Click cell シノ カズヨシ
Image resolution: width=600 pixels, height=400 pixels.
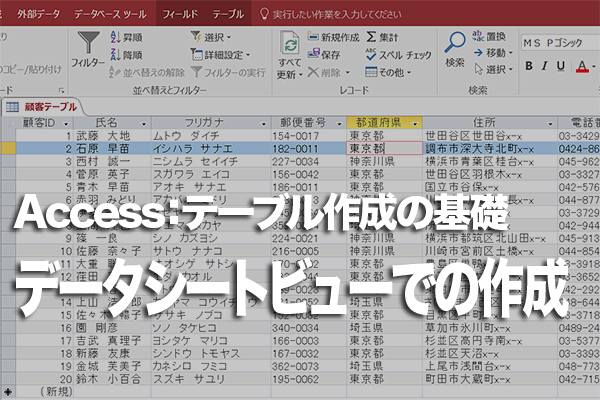pos(211,238)
